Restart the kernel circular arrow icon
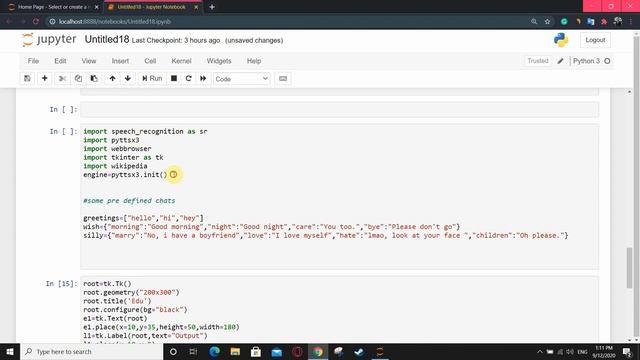The height and width of the screenshot is (360, 640). point(188,78)
